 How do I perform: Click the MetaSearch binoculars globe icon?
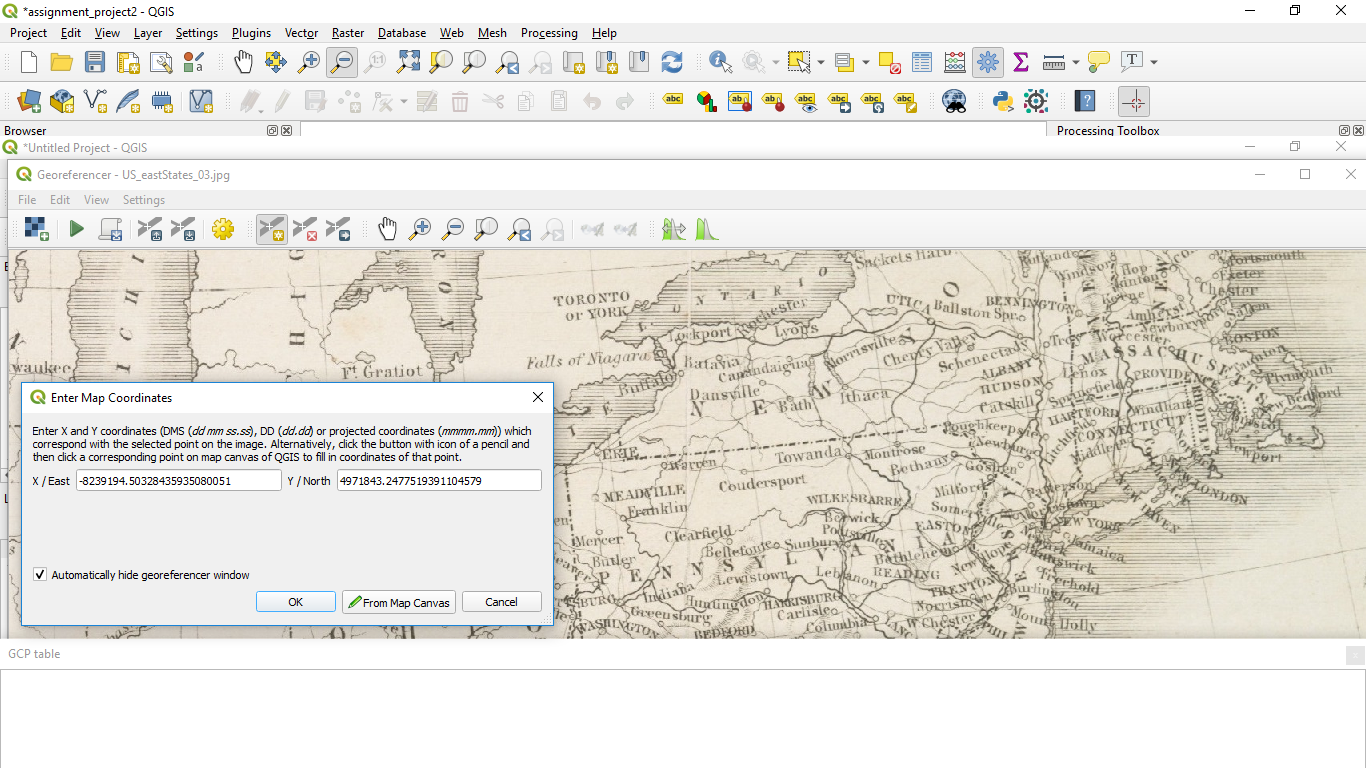tap(955, 101)
